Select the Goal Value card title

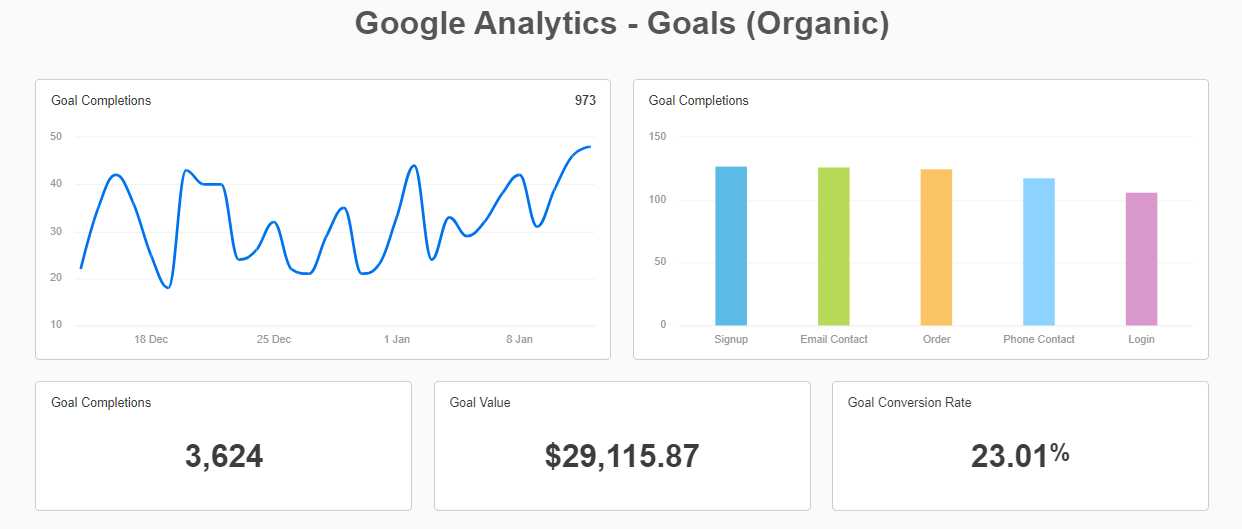pyautogui.click(x=480, y=402)
